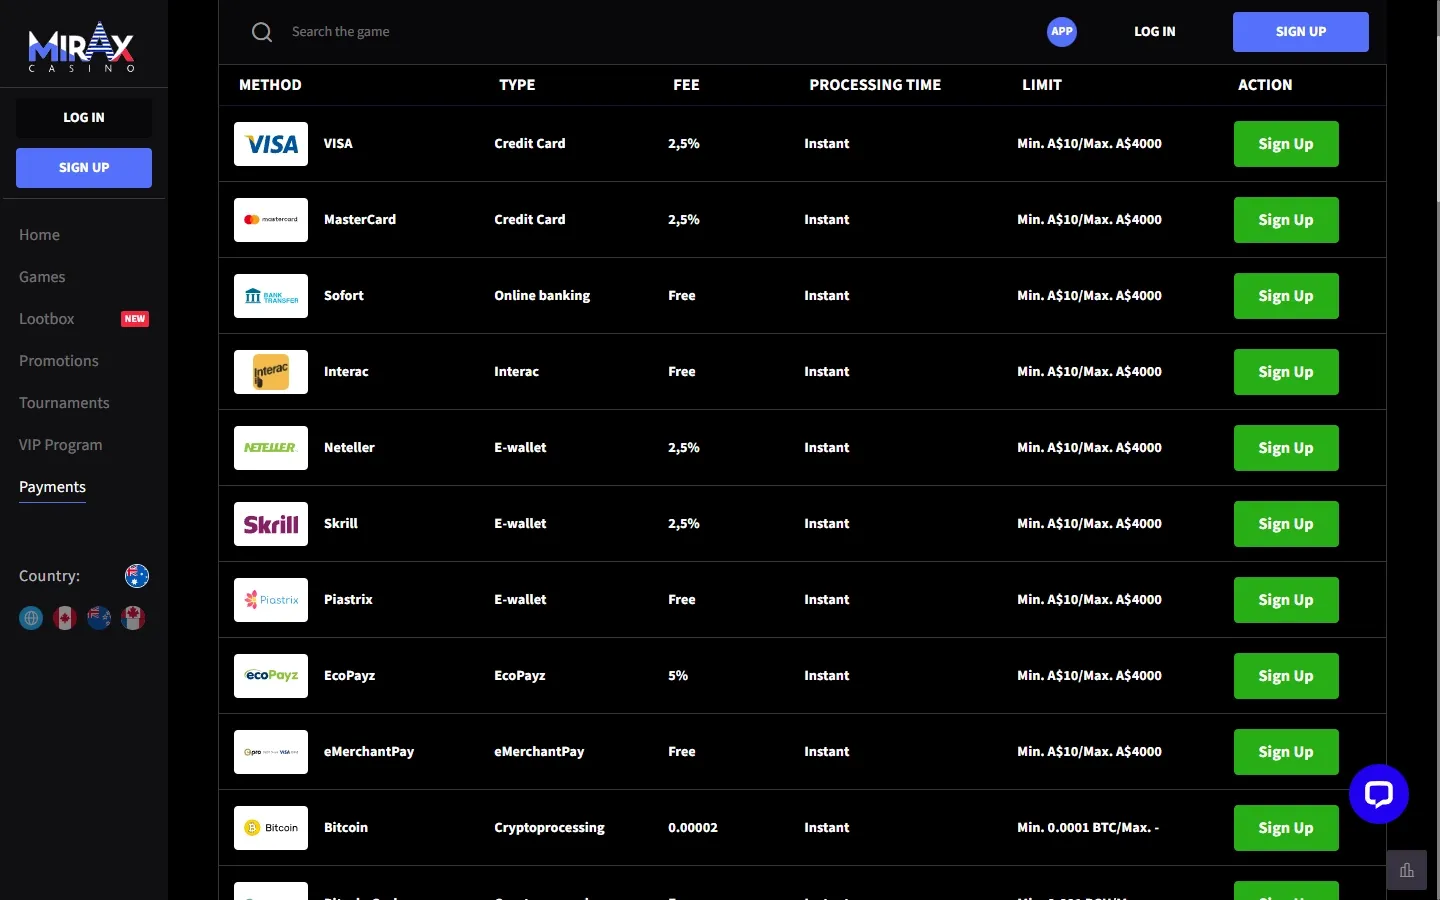
Task: Click PROCESSING TIME column header
Action: point(875,85)
